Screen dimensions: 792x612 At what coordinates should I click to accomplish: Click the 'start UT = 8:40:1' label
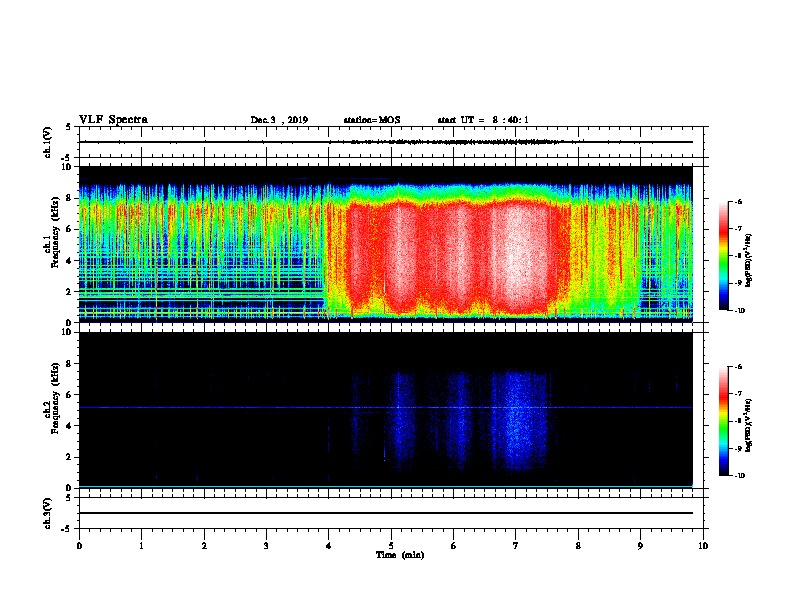[483, 120]
